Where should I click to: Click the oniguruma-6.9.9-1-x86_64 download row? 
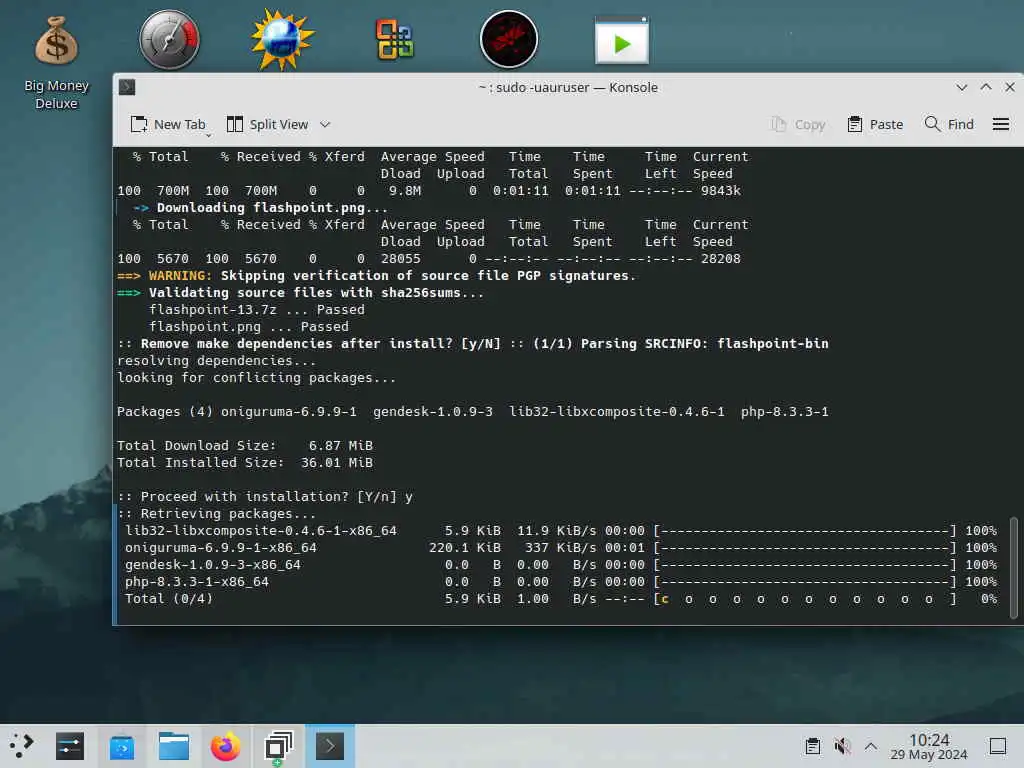(561, 548)
